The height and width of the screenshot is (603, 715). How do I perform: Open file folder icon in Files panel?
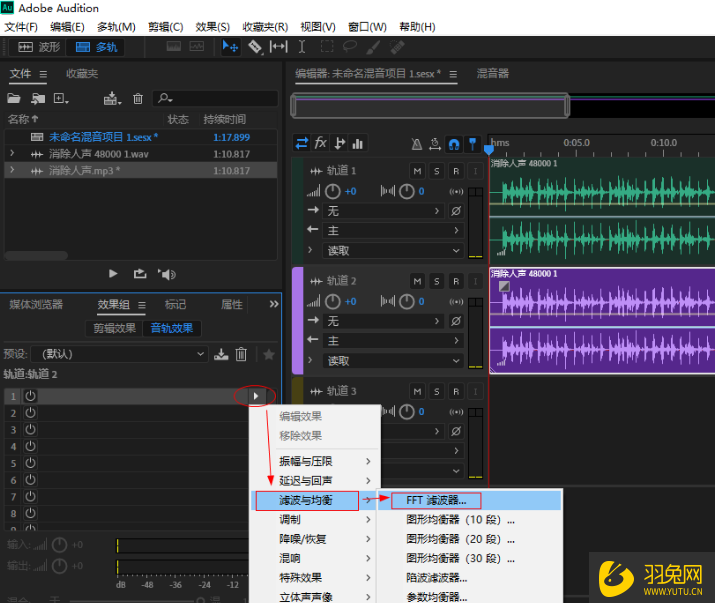[14, 98]
